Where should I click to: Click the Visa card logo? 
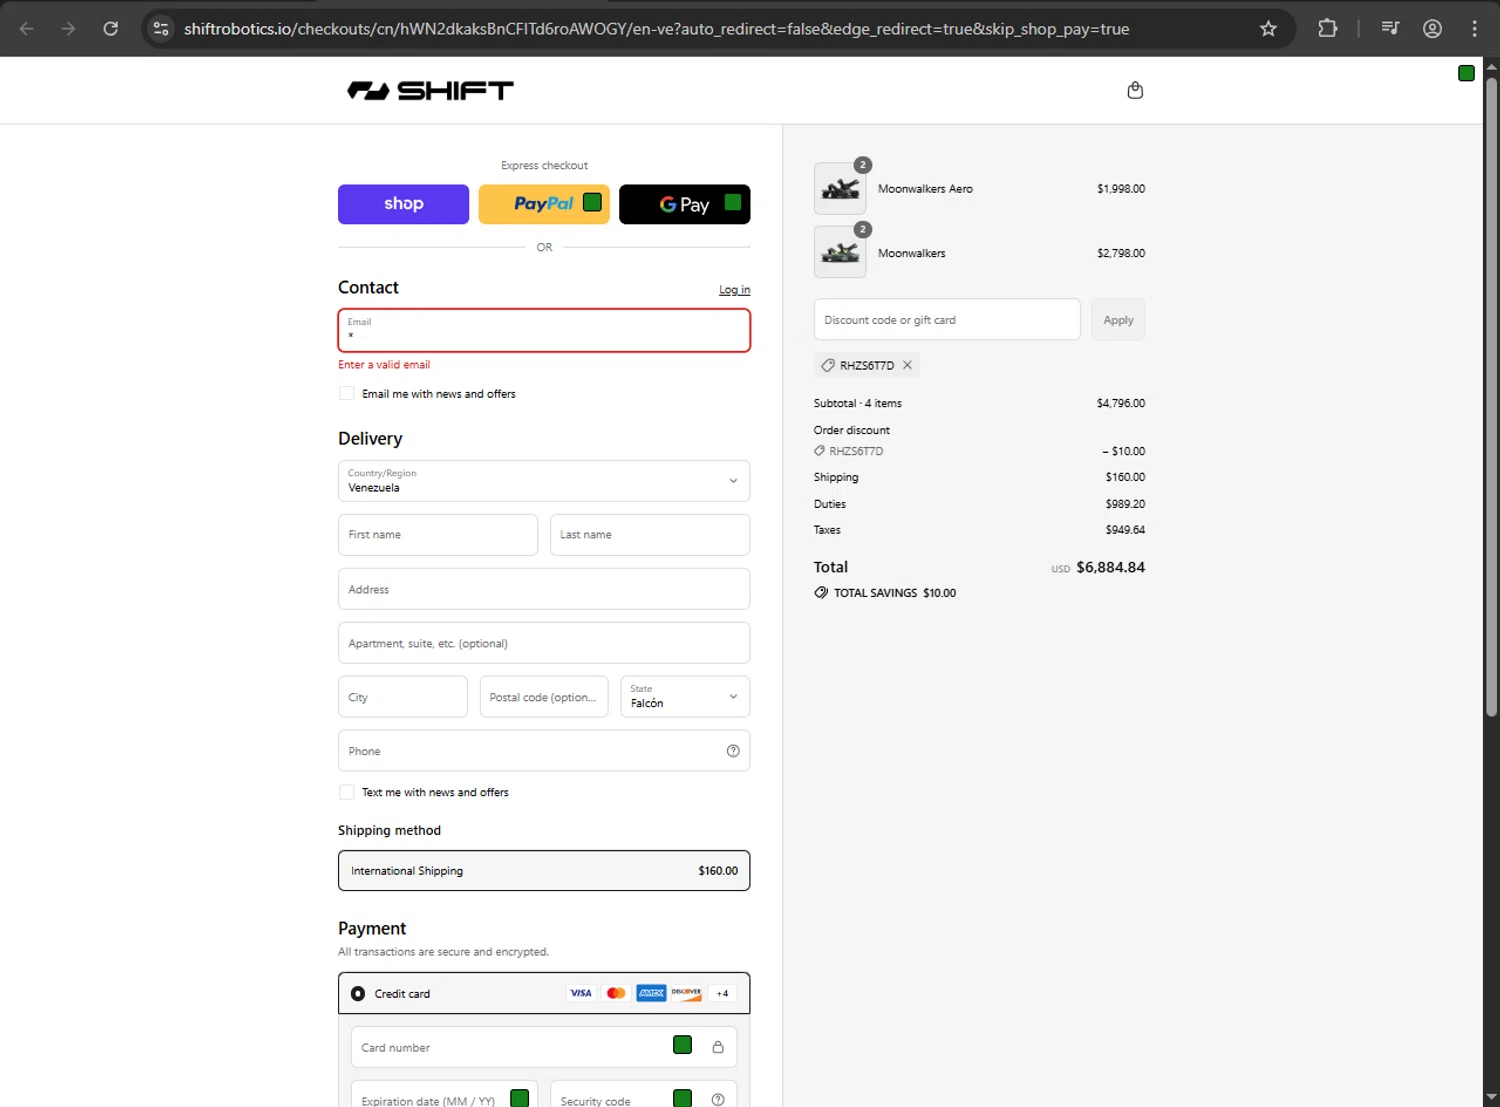coord(581,993)
